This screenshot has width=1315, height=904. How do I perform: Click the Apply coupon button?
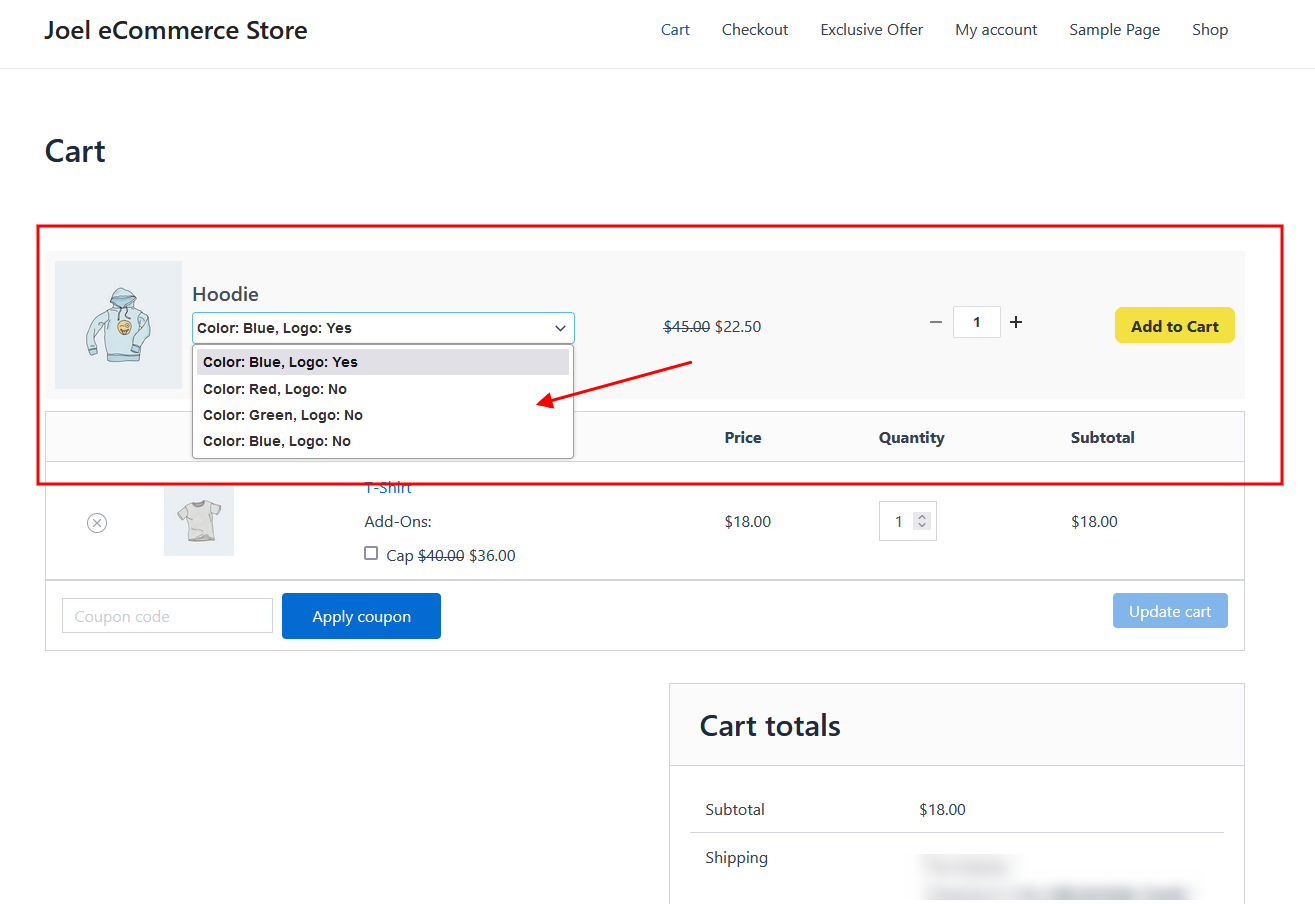point(361,616)
